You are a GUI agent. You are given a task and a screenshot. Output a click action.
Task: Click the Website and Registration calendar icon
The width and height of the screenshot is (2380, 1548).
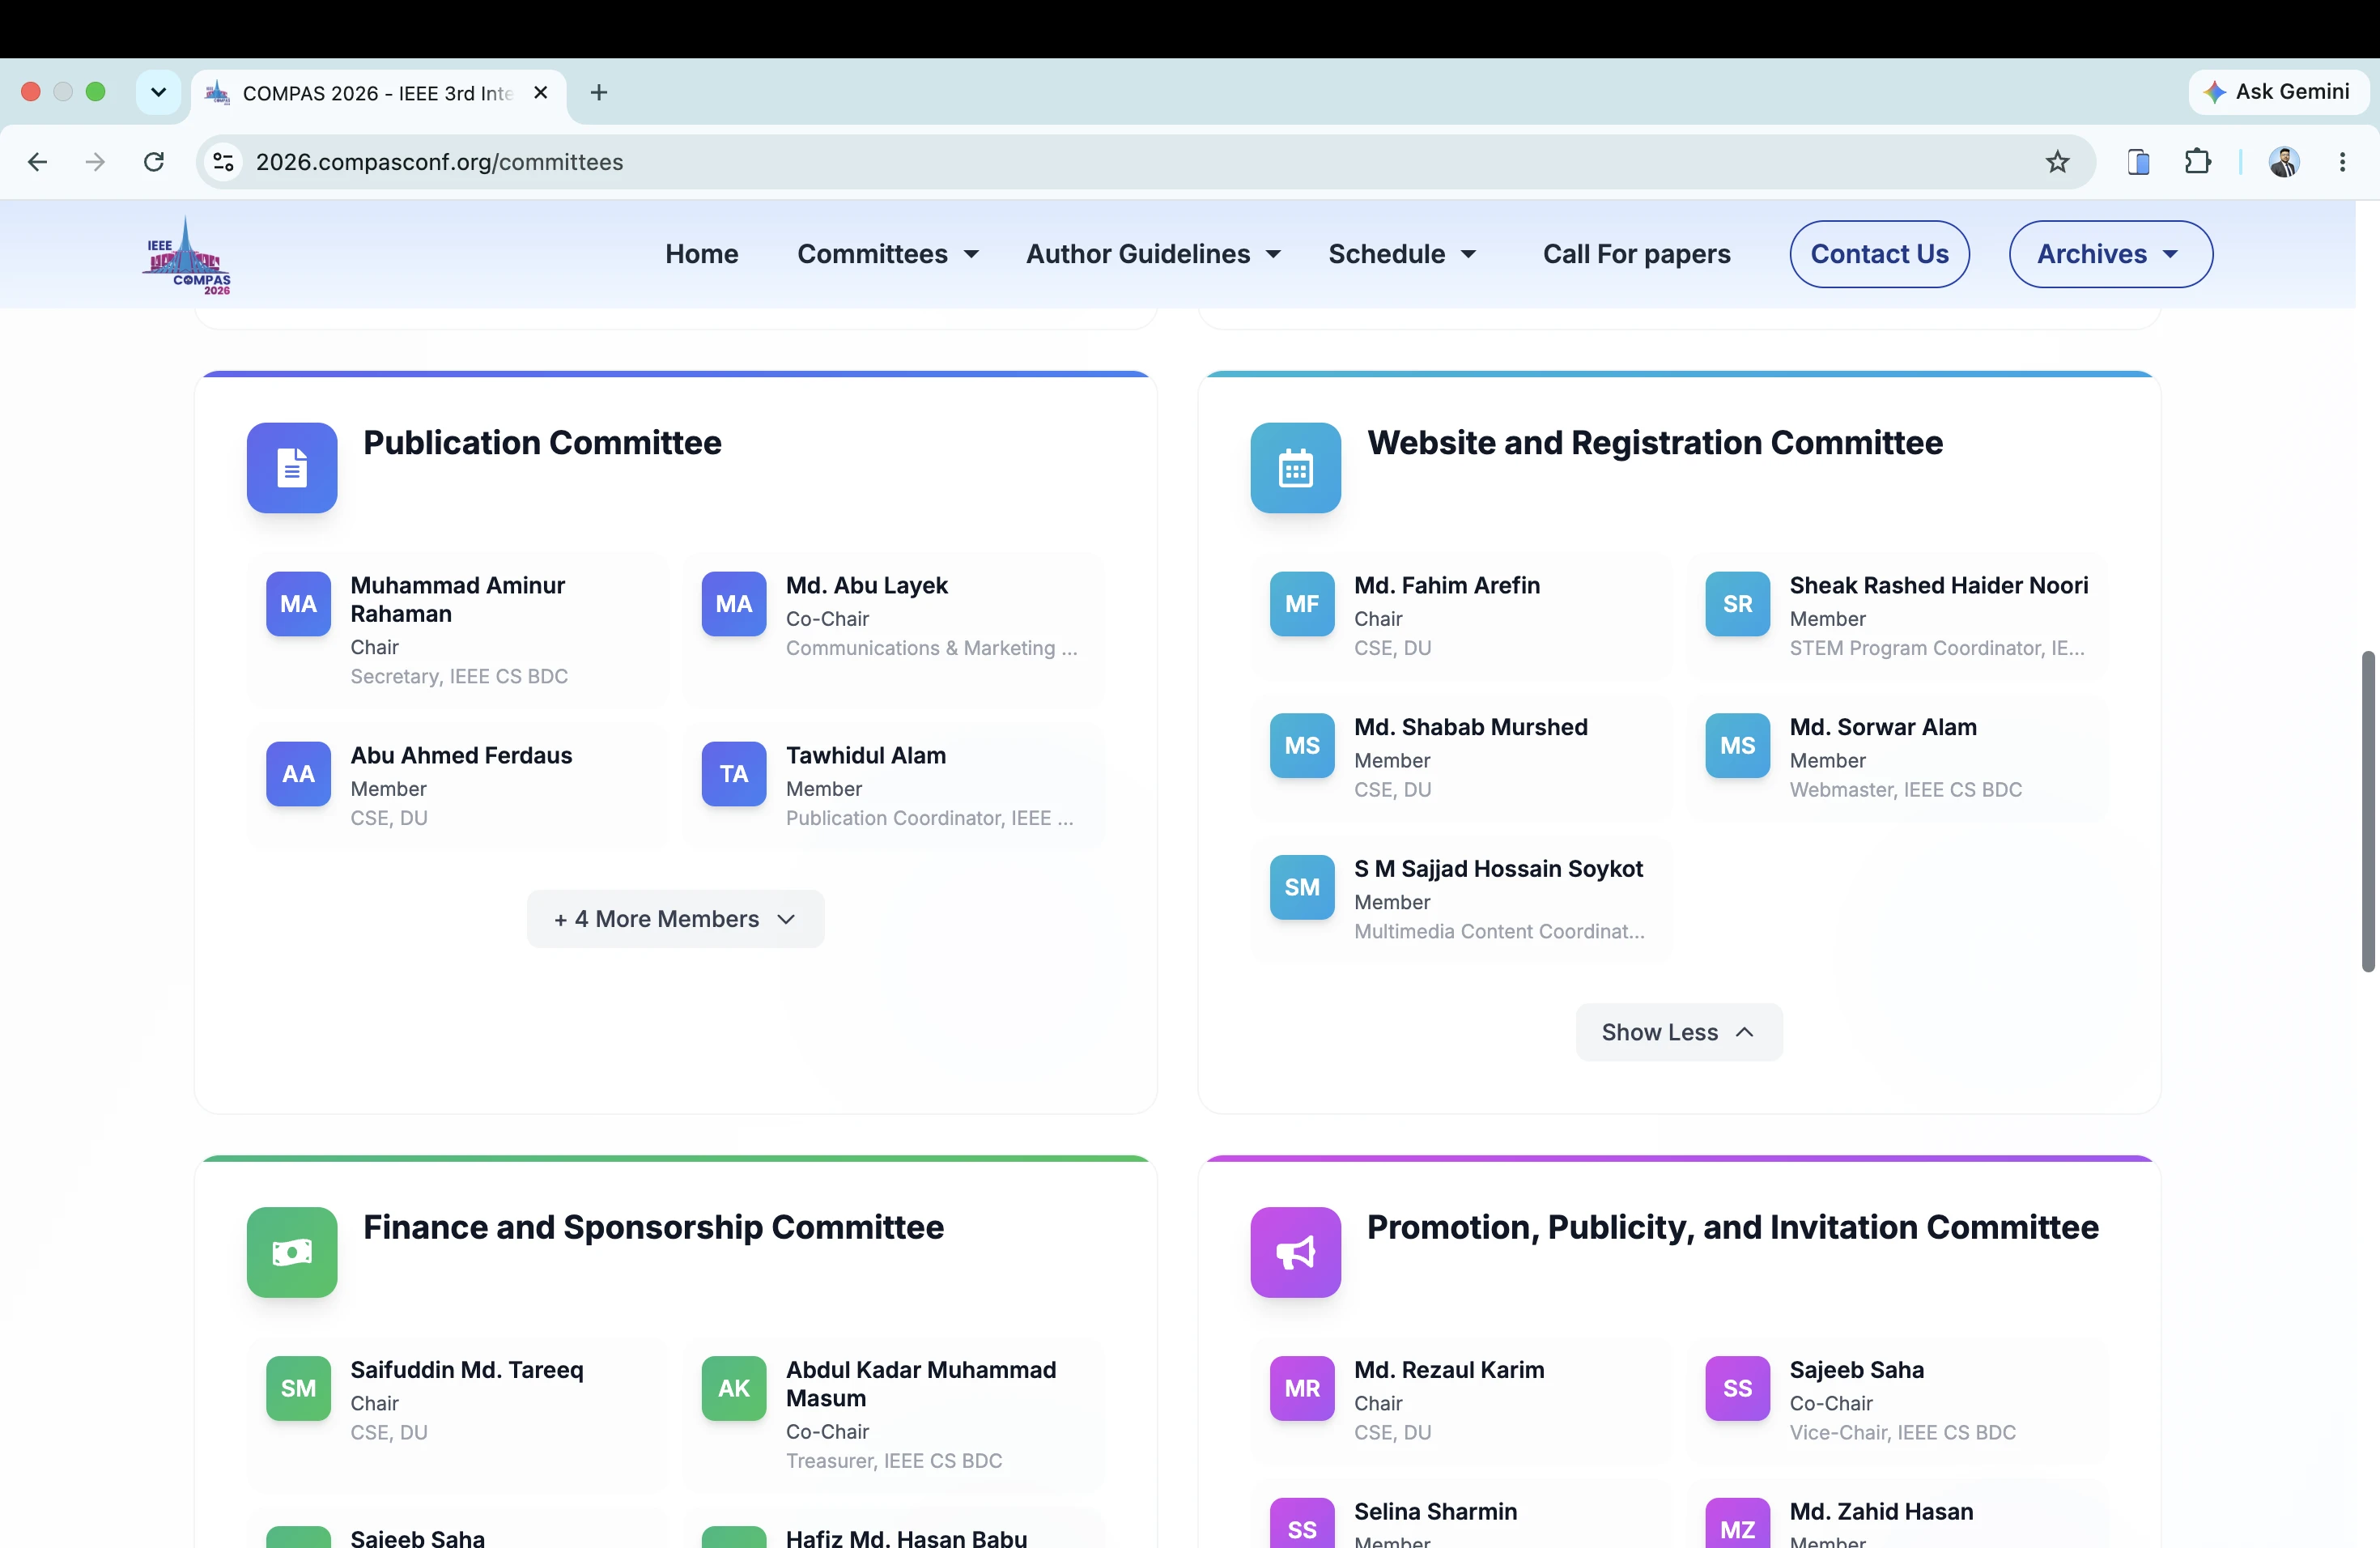click(x=1295, y=468)
